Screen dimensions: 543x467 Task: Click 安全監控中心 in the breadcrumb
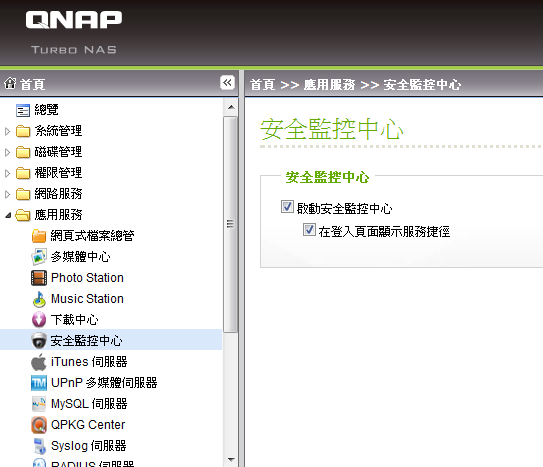[x=422, y=85]
